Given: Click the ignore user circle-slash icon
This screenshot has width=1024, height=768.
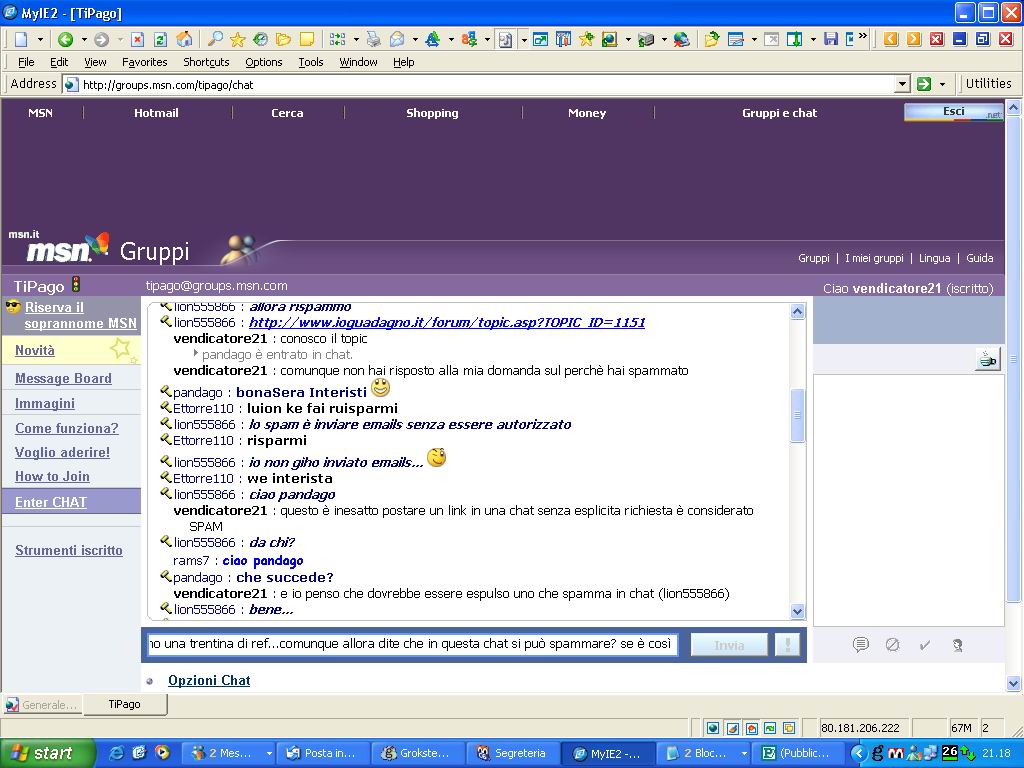Looking at the screenshot, I should click(x=893, y=645).
